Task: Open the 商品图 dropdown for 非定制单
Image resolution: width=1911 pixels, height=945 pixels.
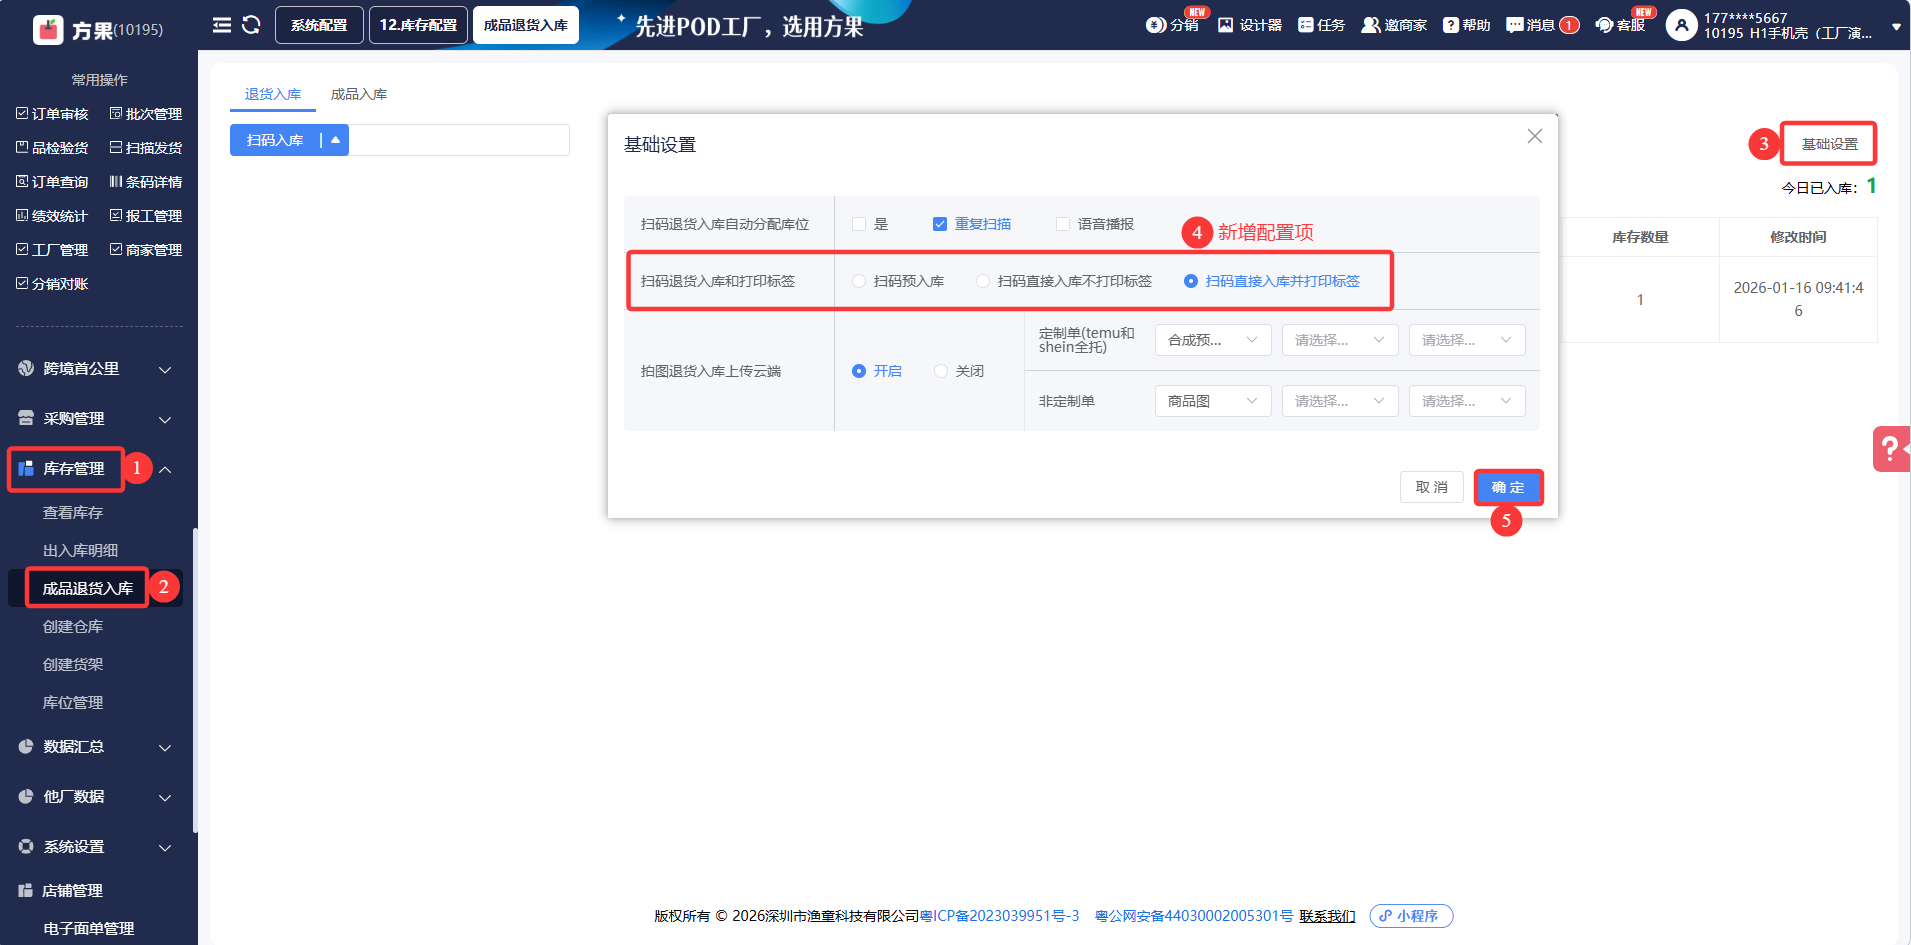Action: pos(1213,401)
